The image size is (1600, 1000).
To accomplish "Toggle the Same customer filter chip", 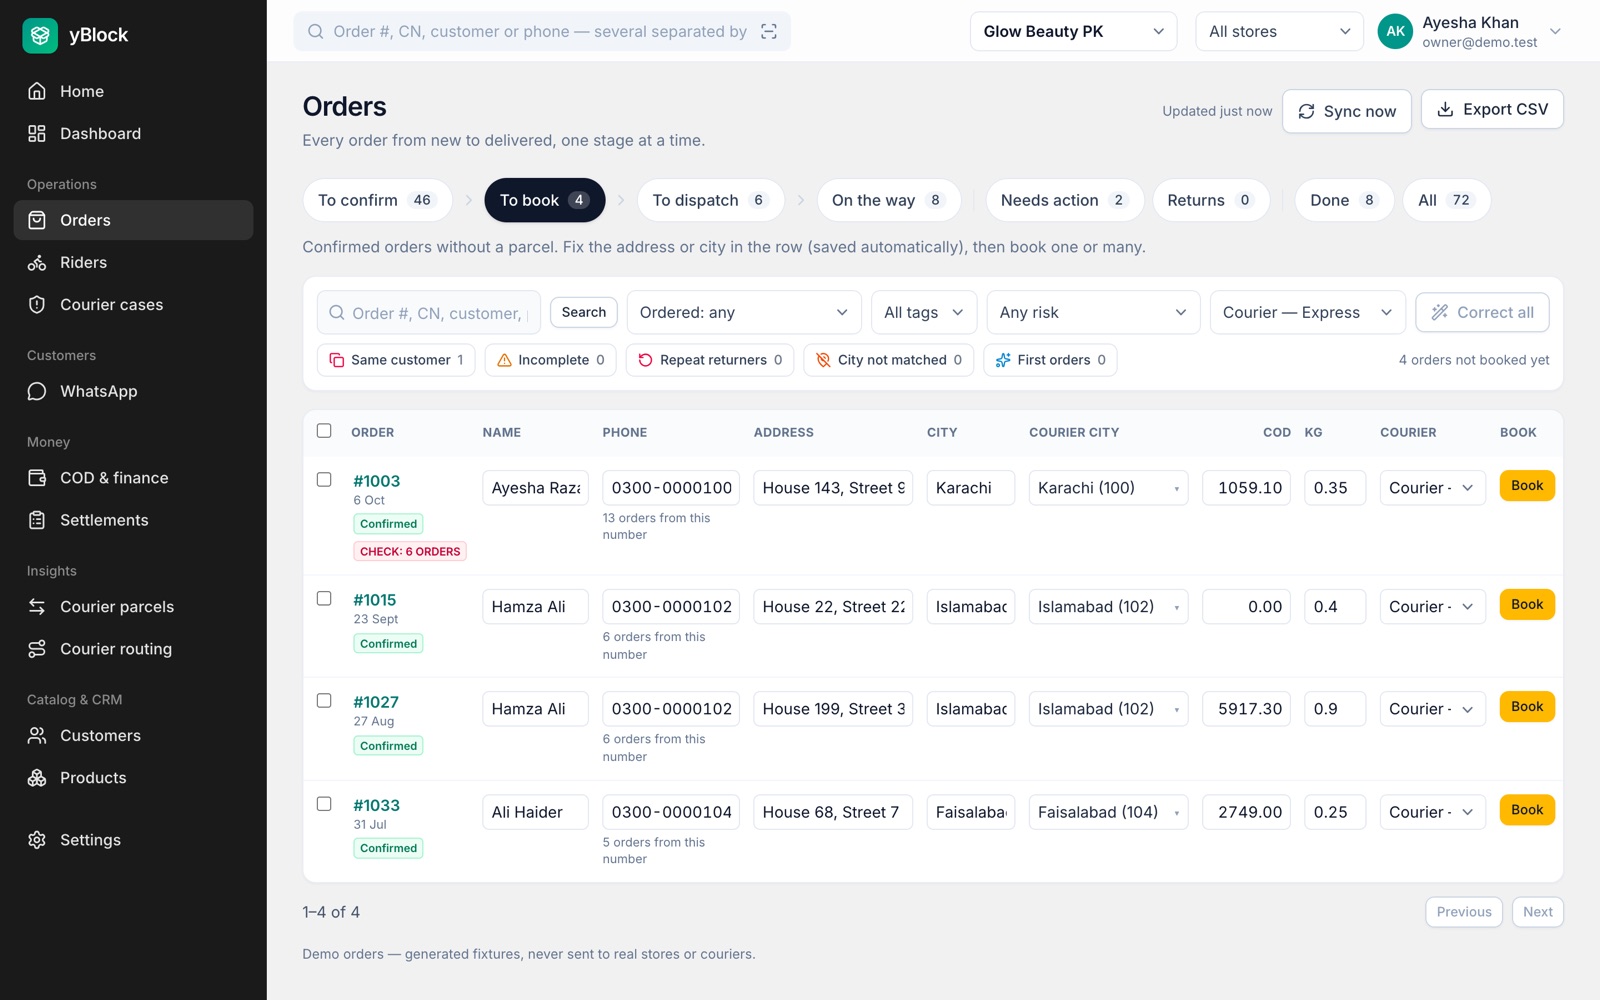I will [396, 360].
